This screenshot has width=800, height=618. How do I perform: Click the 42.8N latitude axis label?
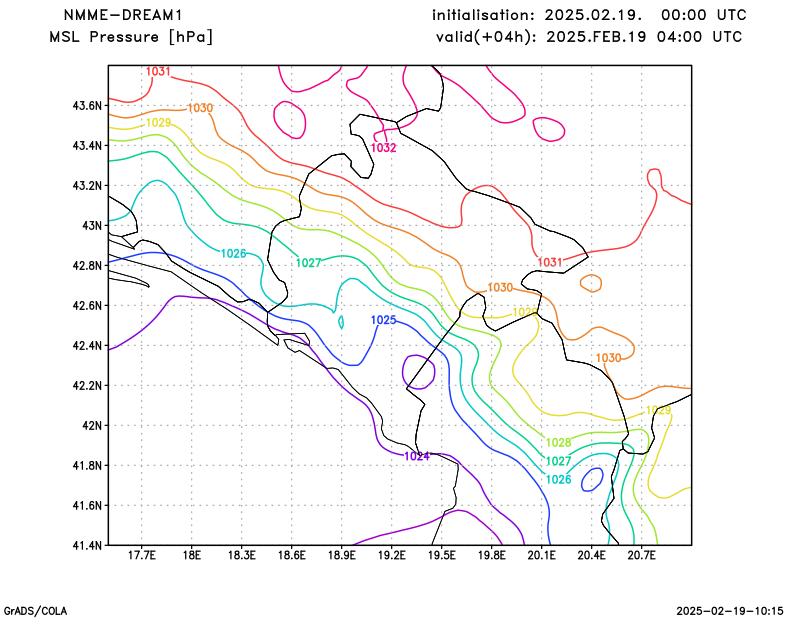click(87, 266)
